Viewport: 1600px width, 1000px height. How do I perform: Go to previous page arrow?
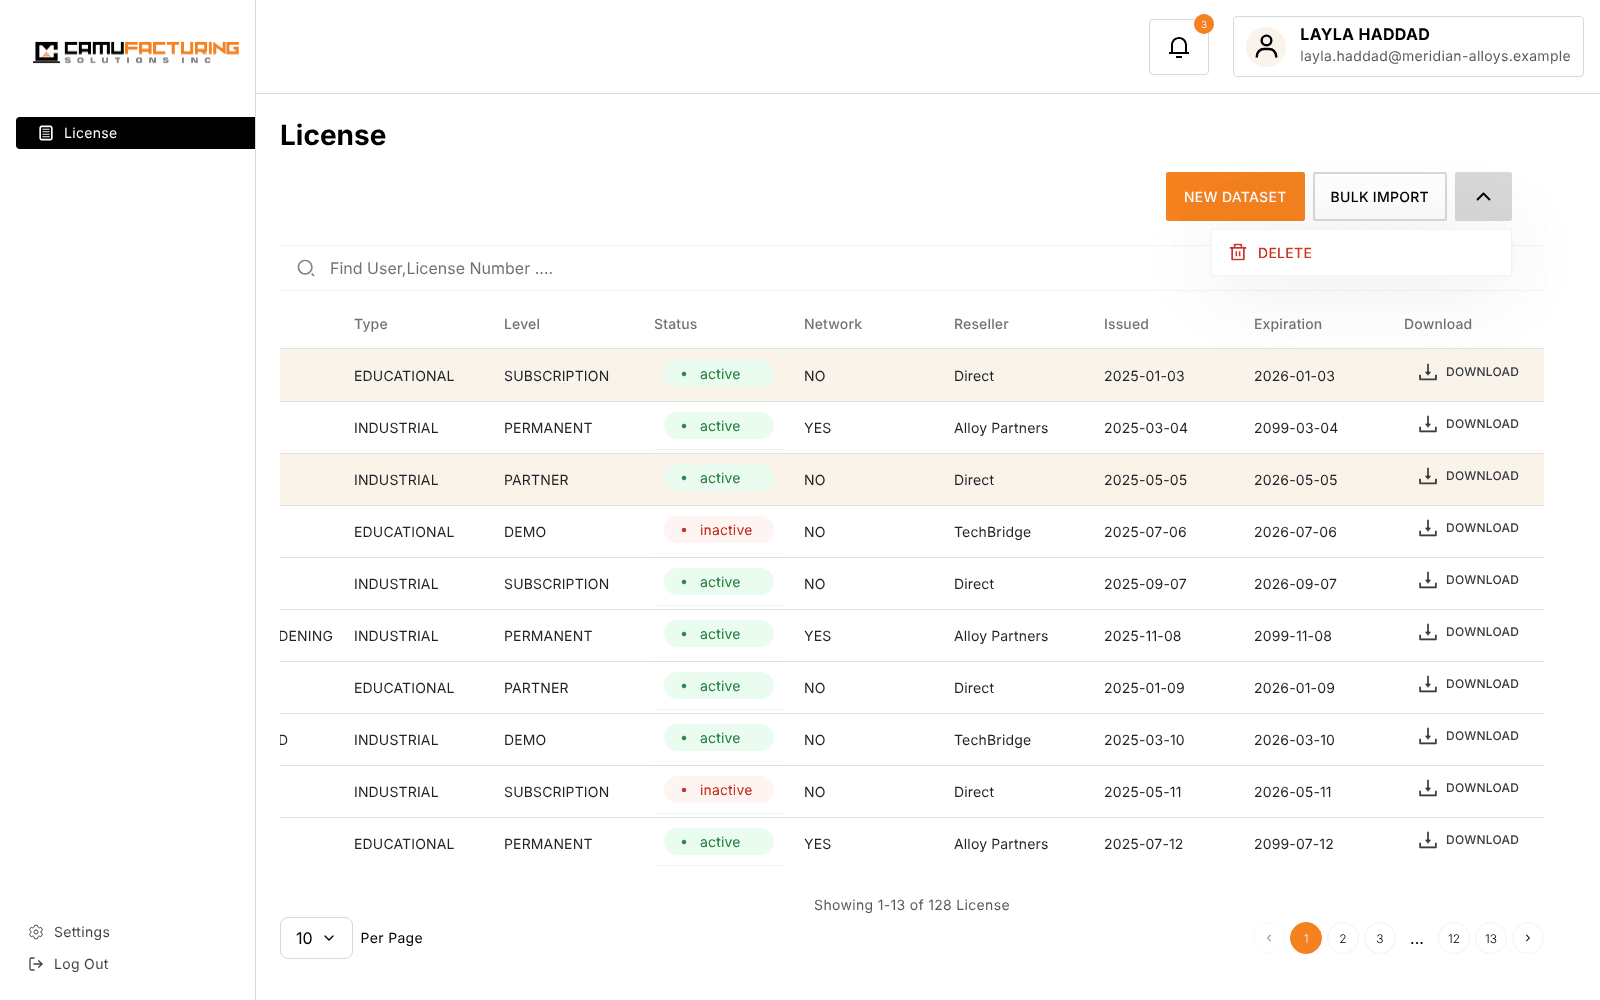coord(1269,938)
